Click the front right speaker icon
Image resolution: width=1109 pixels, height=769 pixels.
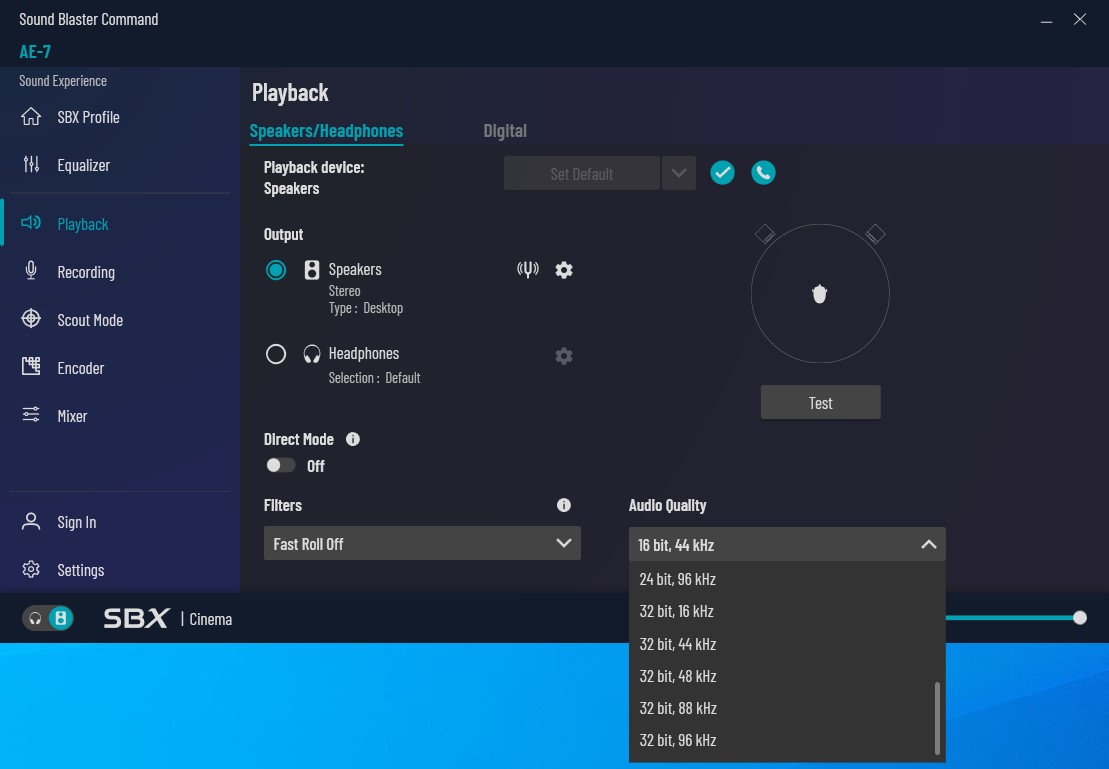[875, 234]
